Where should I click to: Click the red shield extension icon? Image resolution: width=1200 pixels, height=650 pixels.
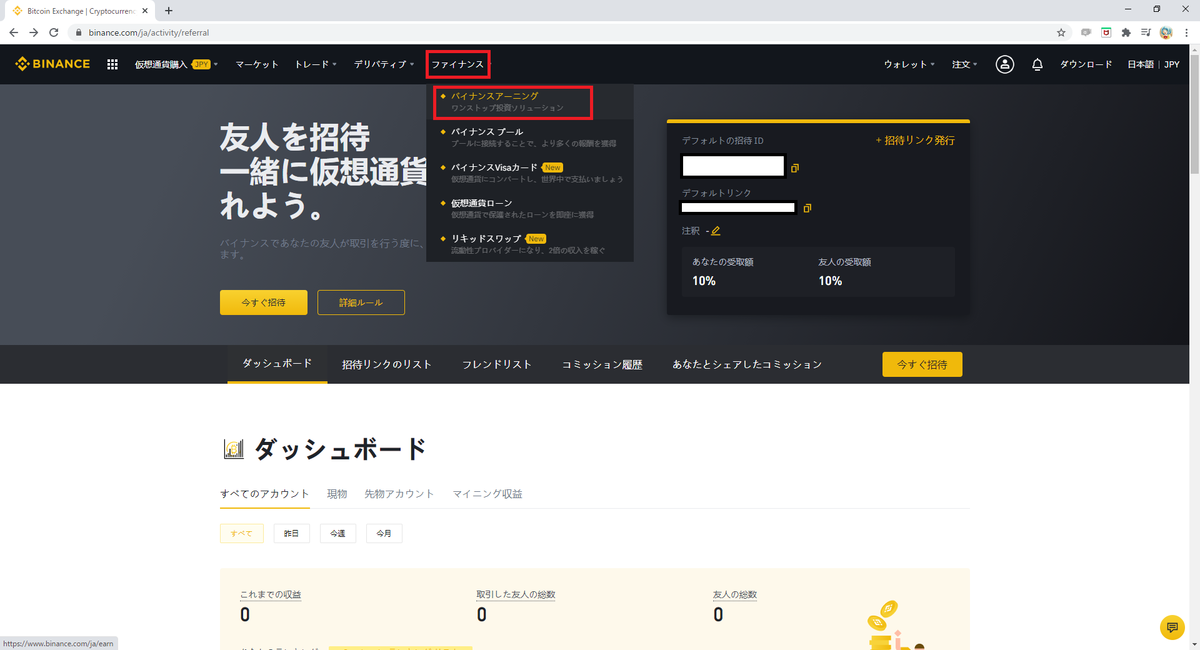(x=1106, y=32)
